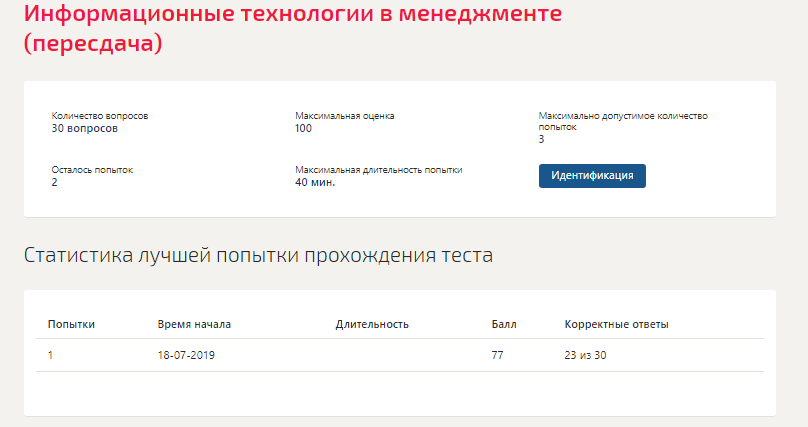808x427 pixels.
Task: Select the page title Информационные технологии в менеджменте
Action: (293, 14)
